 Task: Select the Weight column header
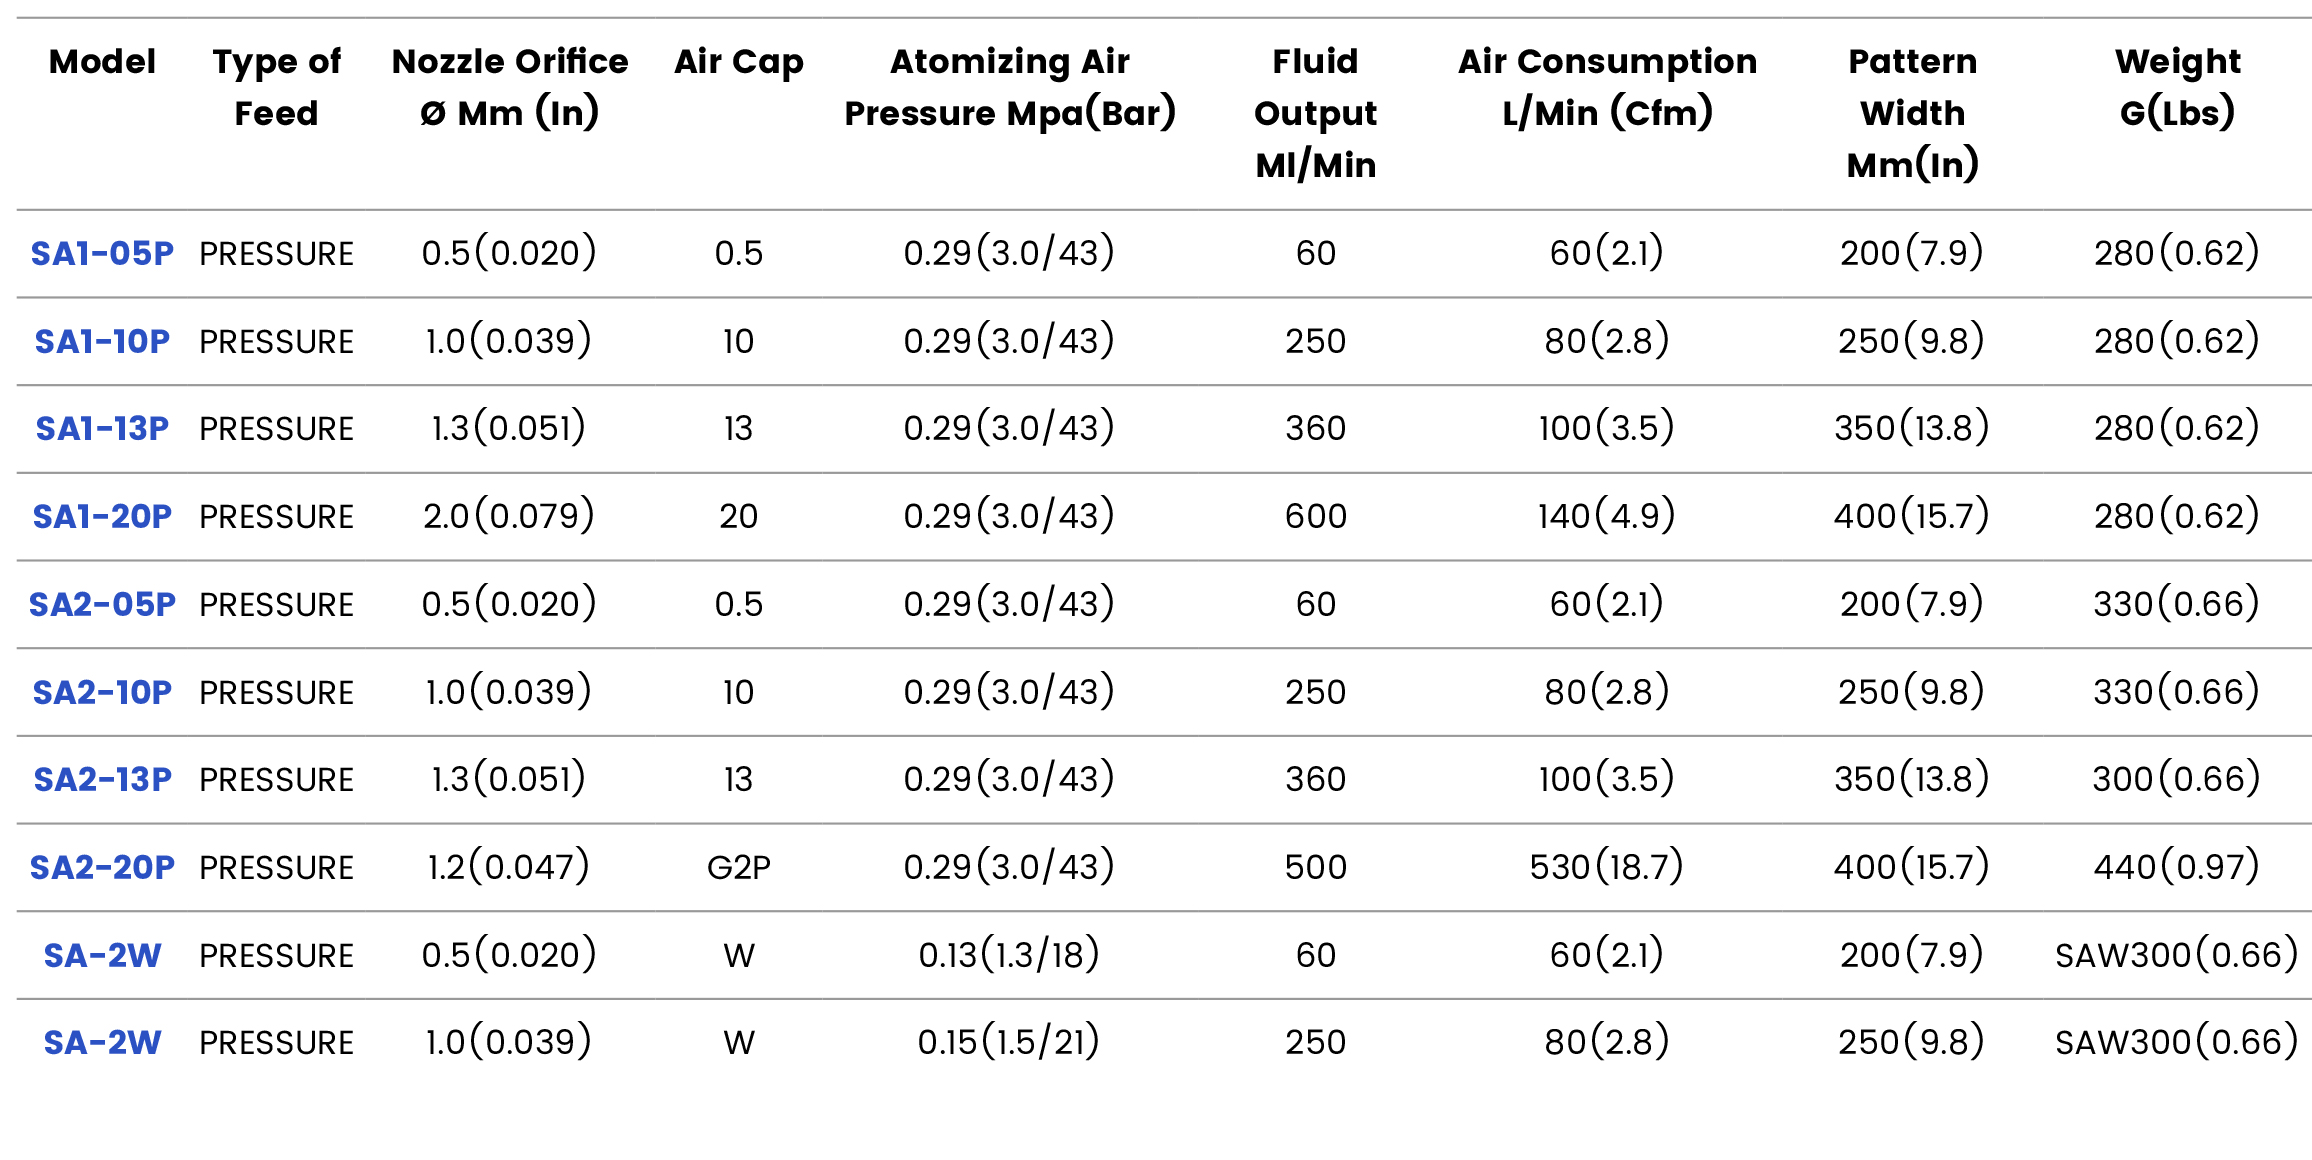pos(2177,87)
